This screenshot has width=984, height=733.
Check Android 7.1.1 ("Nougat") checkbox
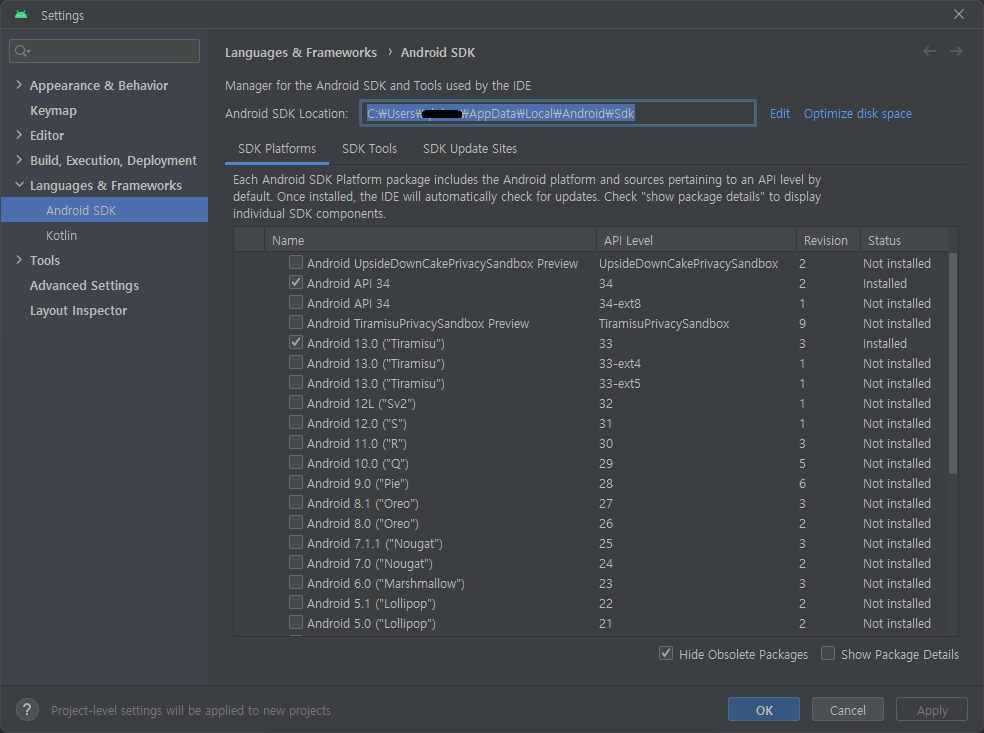(x=296, y=542)
